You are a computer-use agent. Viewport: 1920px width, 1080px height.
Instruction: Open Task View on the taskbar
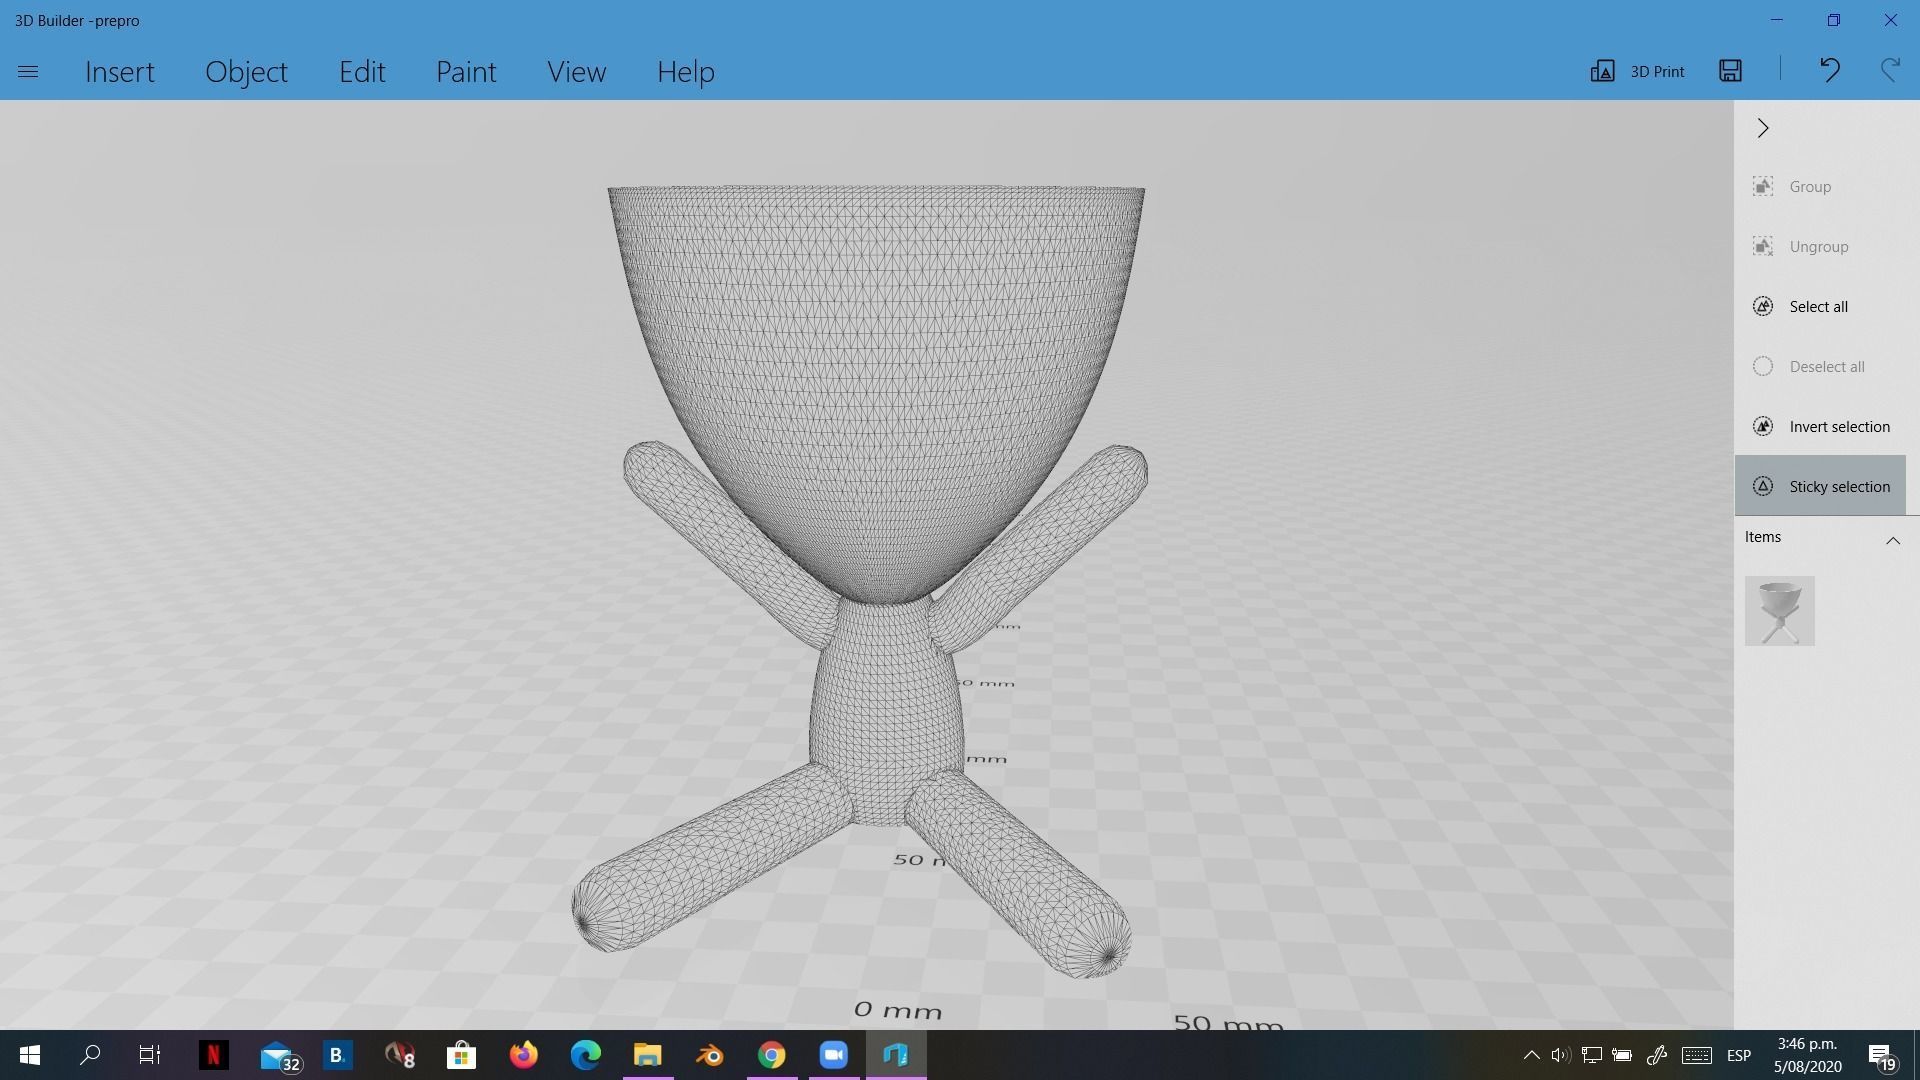(150, 1055)
